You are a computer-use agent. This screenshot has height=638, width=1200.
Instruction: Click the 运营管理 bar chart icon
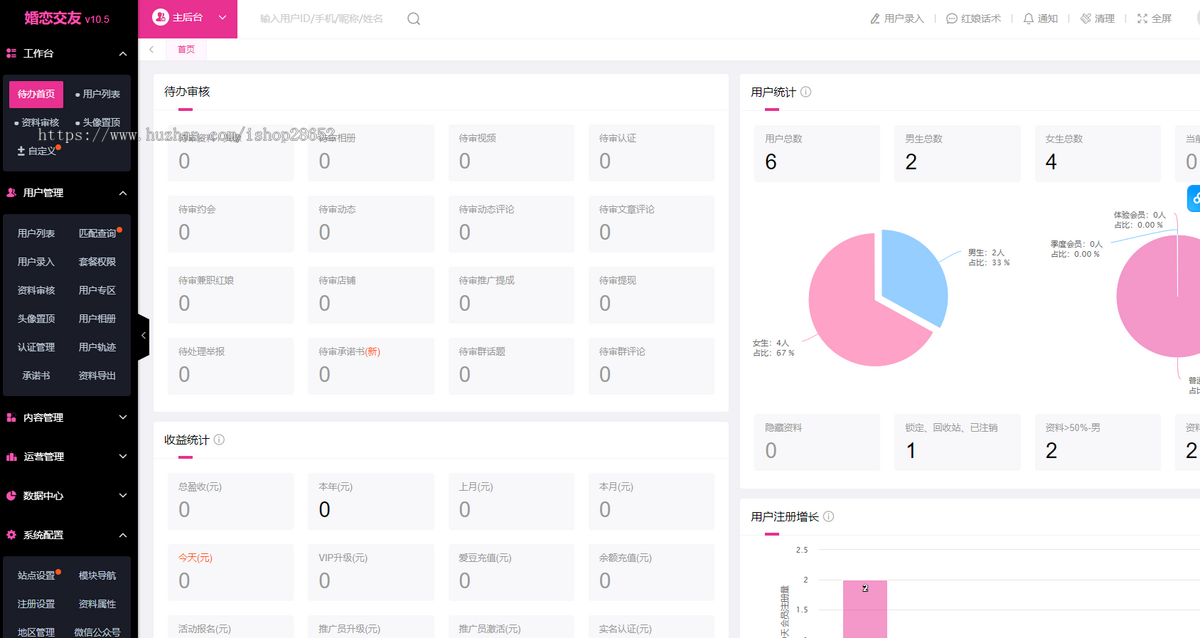11,457
